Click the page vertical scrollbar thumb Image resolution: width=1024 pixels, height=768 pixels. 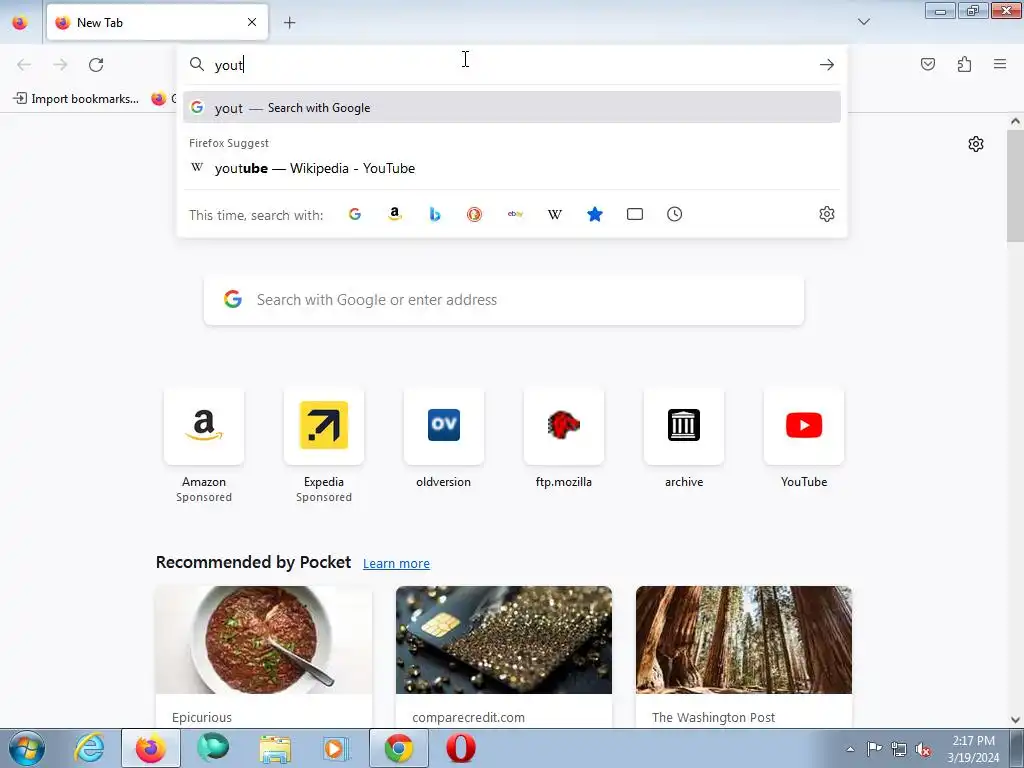(x=1015, y=185)
